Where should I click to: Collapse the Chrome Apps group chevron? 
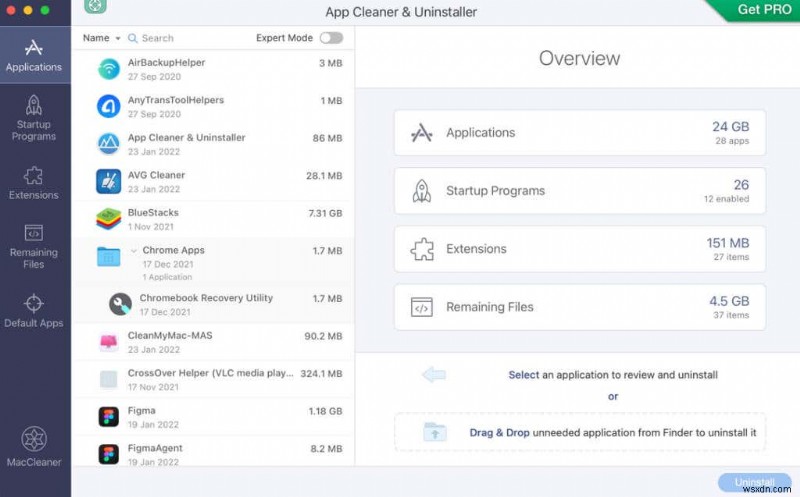point(134,251)
